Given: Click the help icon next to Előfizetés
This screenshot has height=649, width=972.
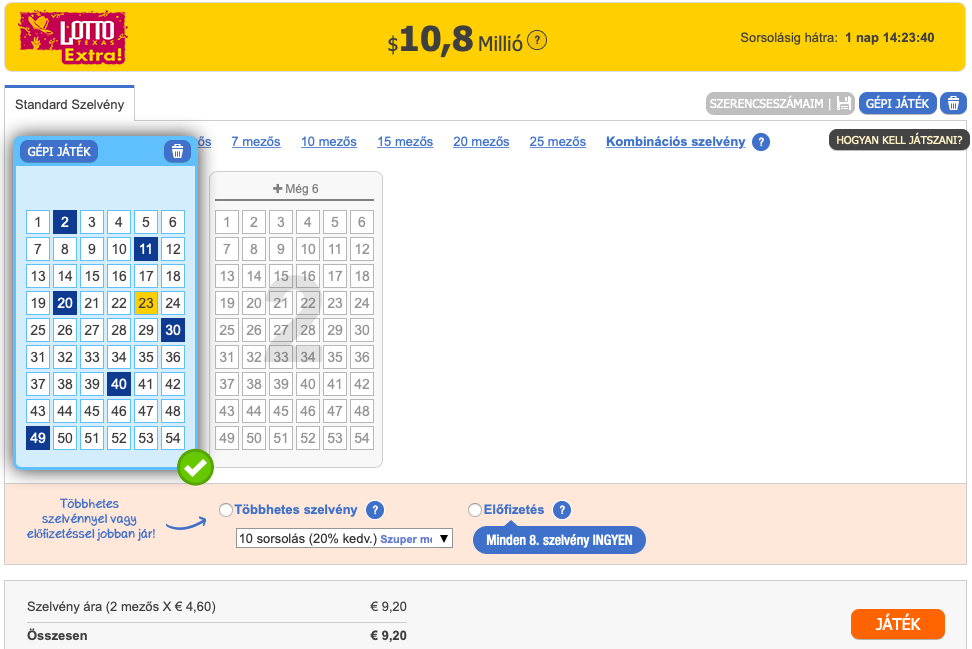Looking at the screenshot, I should 562,510.
